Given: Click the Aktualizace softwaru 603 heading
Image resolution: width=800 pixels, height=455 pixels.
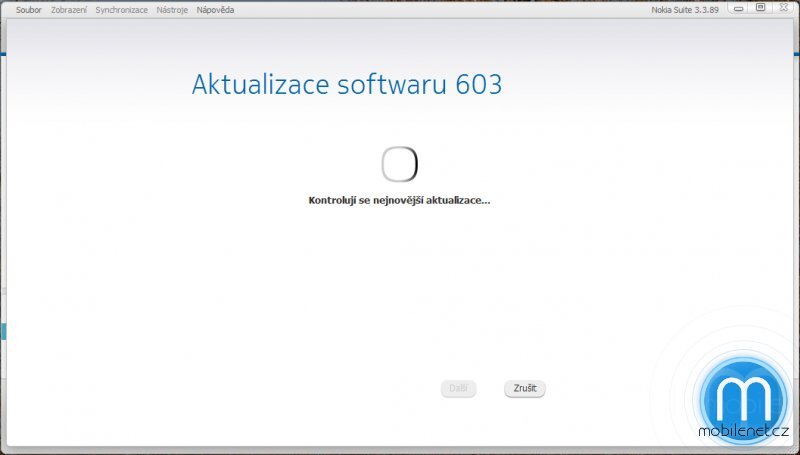Looking at the screenshot, I should (346, 84).
